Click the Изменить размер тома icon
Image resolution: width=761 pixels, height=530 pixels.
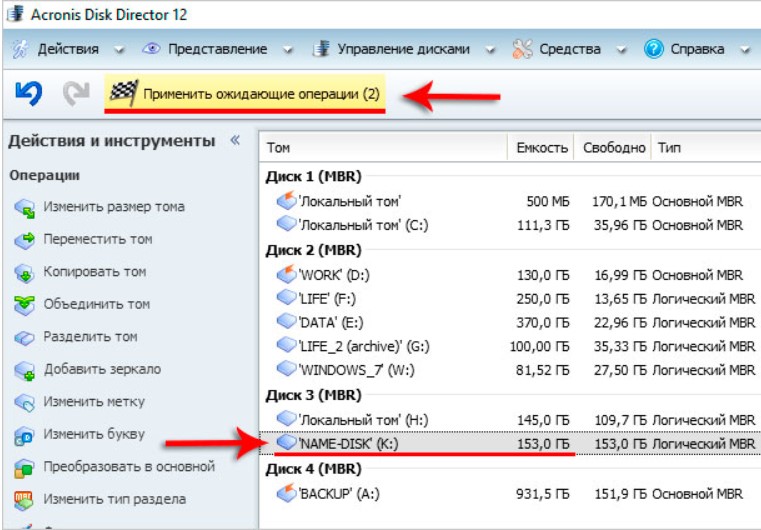point(24,208)
